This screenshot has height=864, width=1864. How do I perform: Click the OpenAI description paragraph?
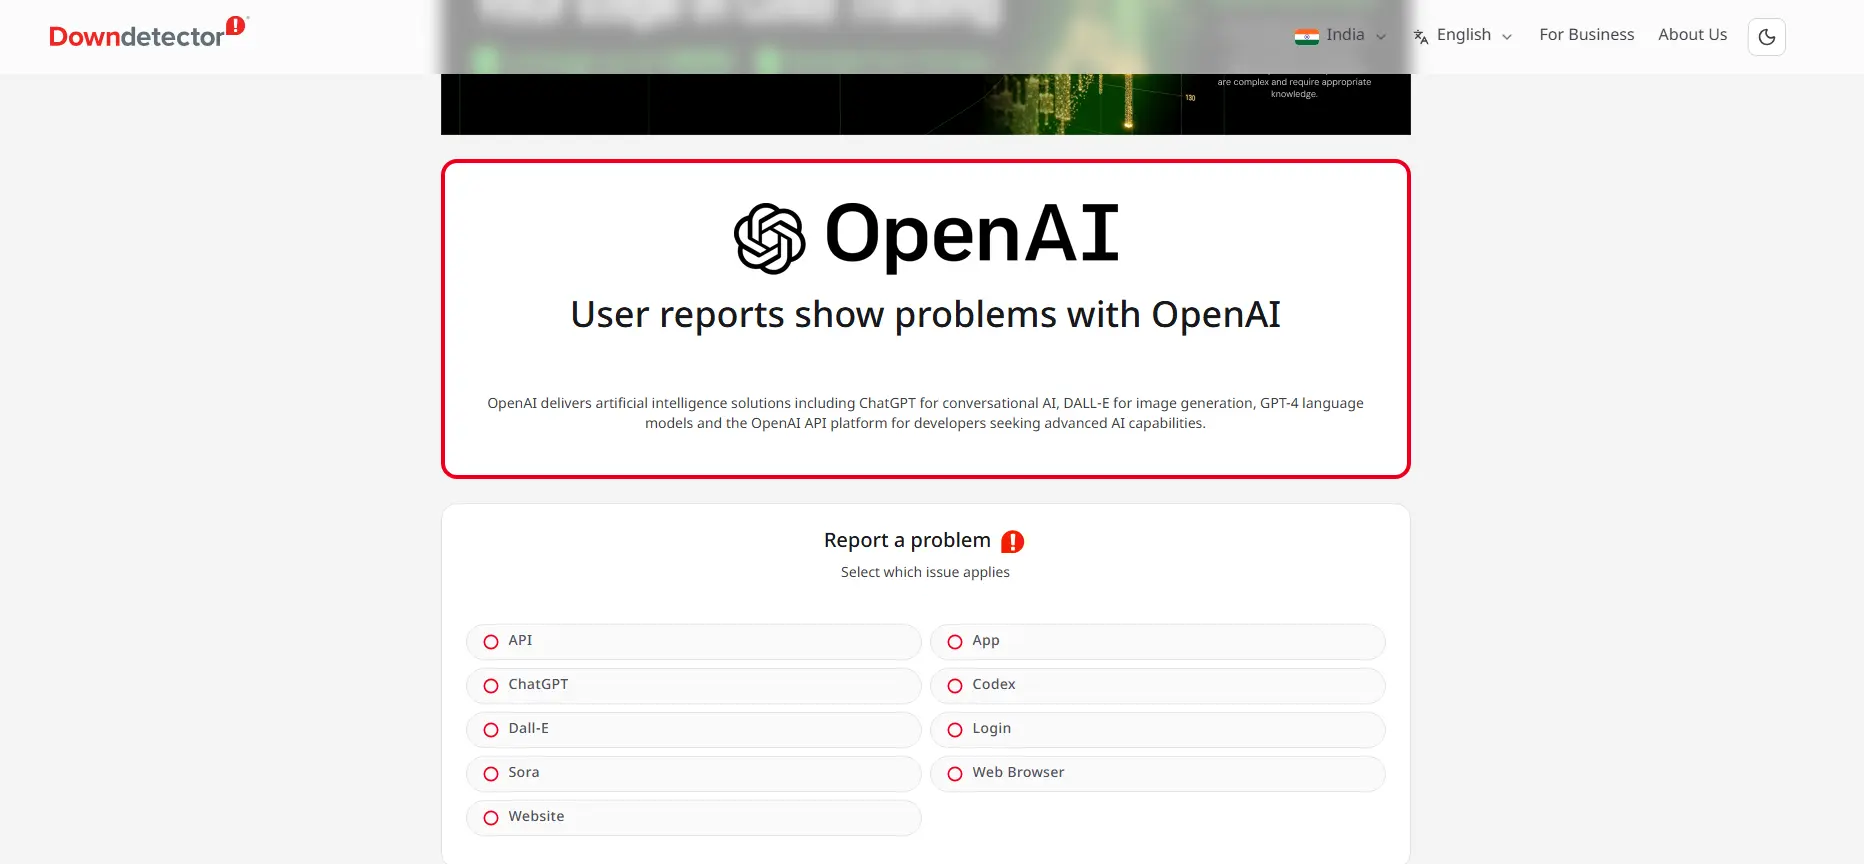point(926,413)
